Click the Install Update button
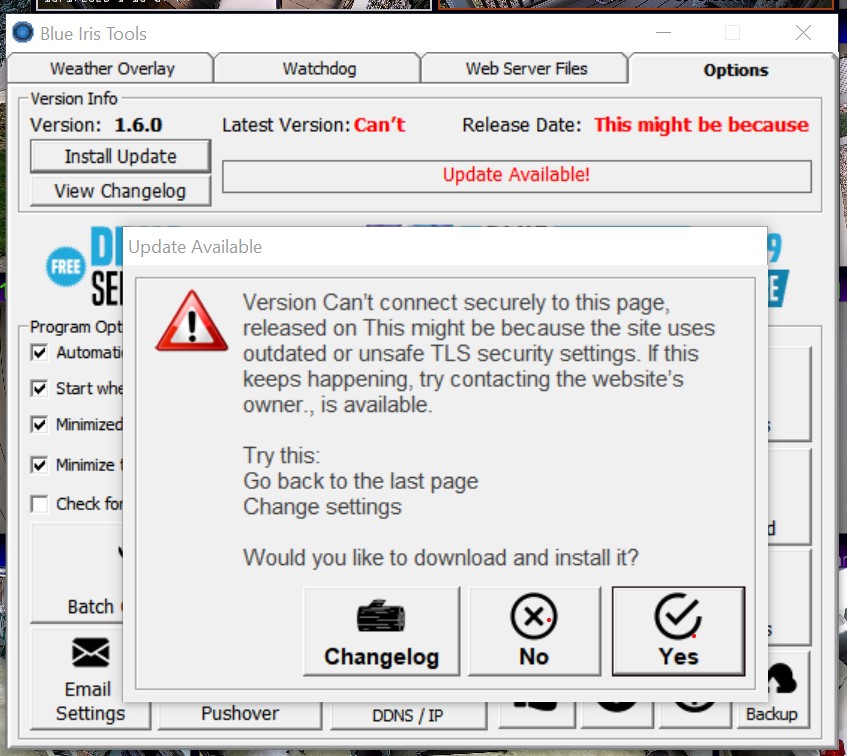The image size is (847, 756). pyautogui.click(x=120, y=156)
